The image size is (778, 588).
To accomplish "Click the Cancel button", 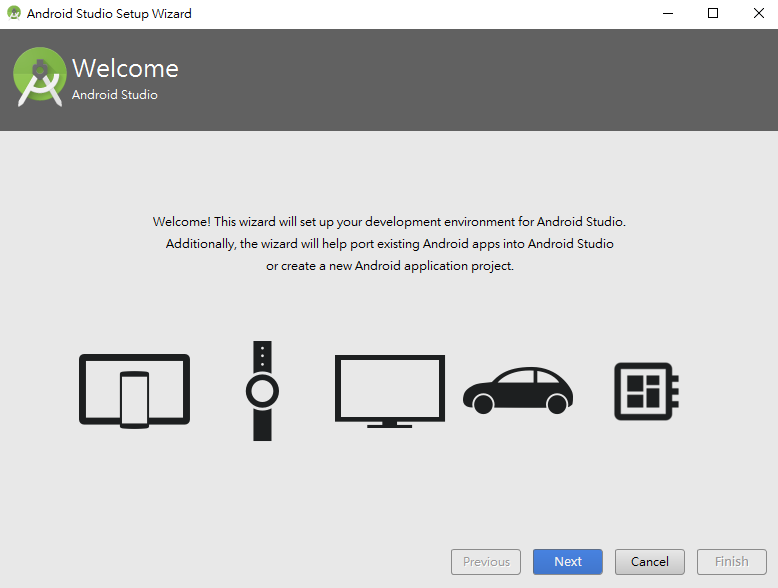I will tap(649, 562).
